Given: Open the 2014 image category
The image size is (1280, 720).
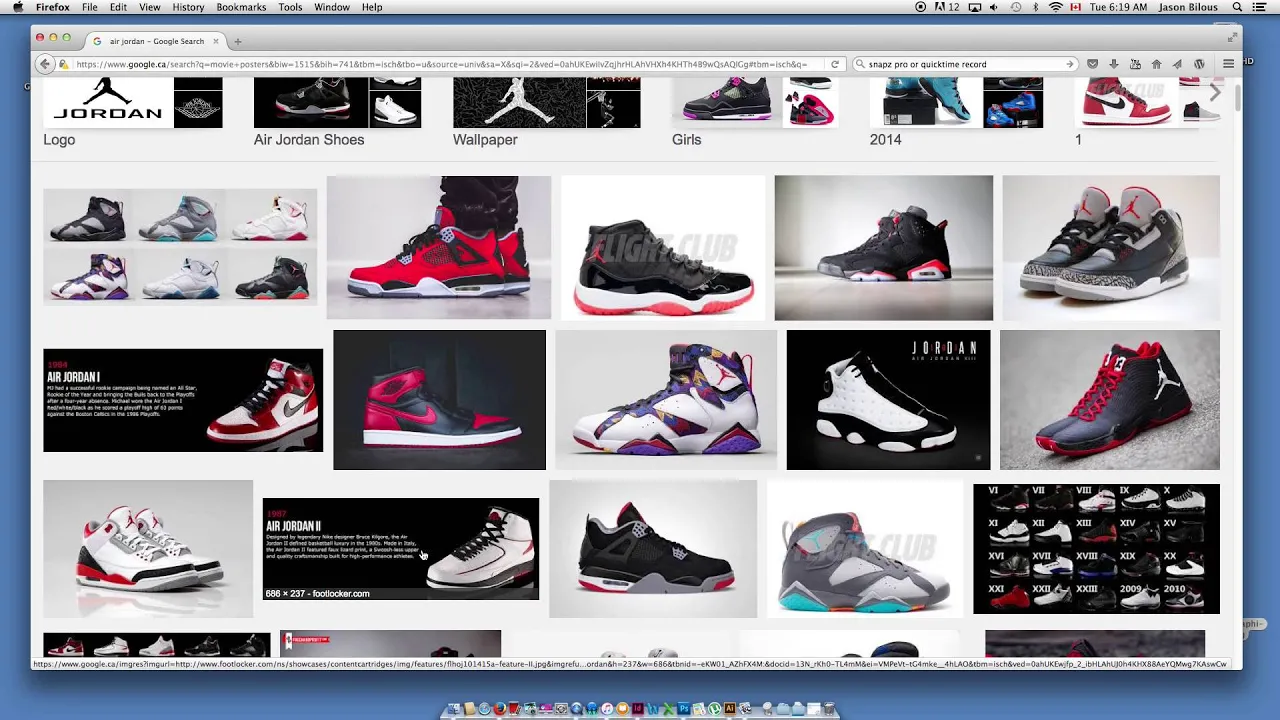Looking at the screenshot, I should tap(956, 112).
